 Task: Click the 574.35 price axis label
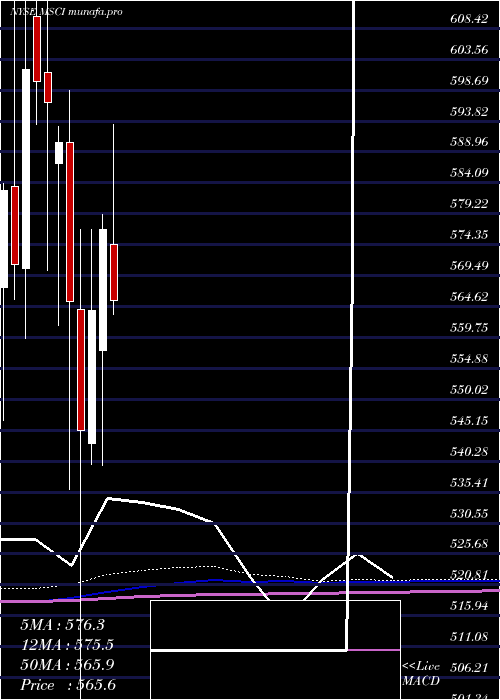coord(469,235)
